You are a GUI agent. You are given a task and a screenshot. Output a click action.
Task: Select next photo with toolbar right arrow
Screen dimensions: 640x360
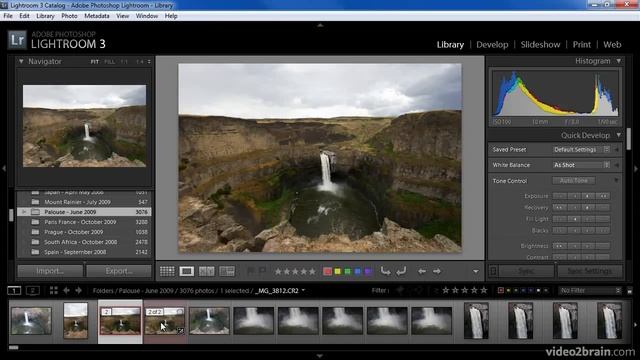coord(437,271)
